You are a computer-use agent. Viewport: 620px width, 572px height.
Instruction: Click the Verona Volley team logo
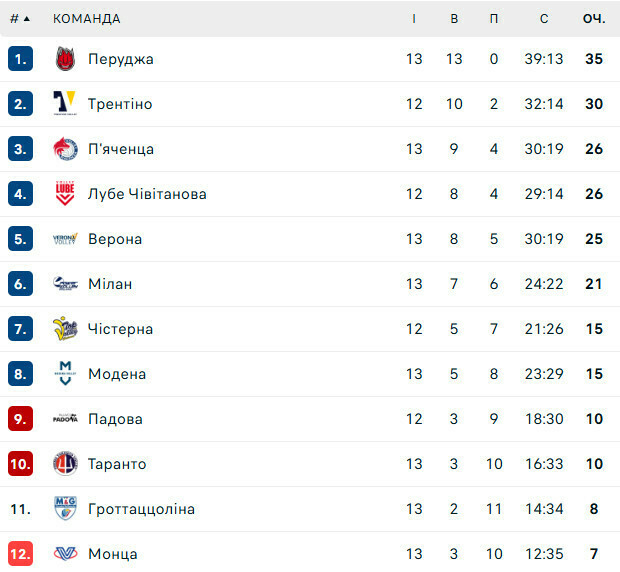pos(65,239)
